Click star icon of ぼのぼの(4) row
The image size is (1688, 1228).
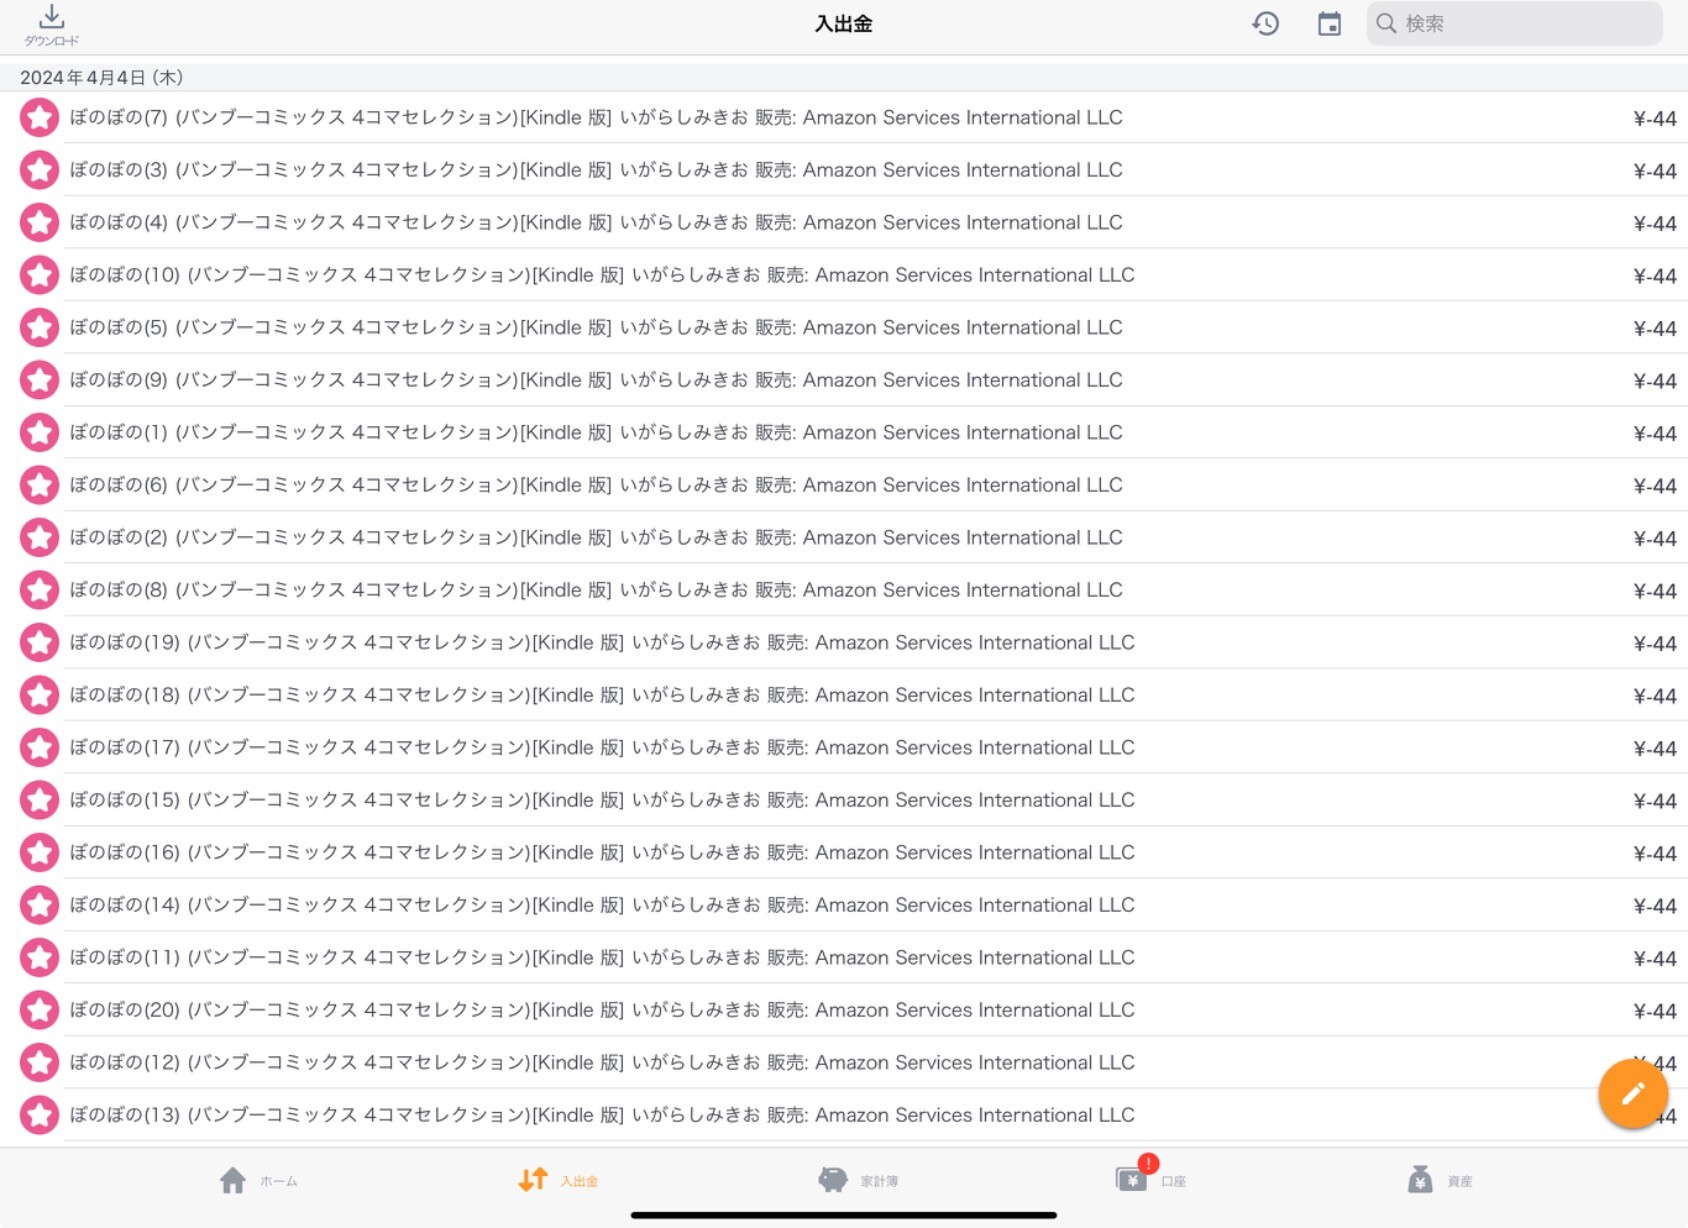tap(40, 223)
